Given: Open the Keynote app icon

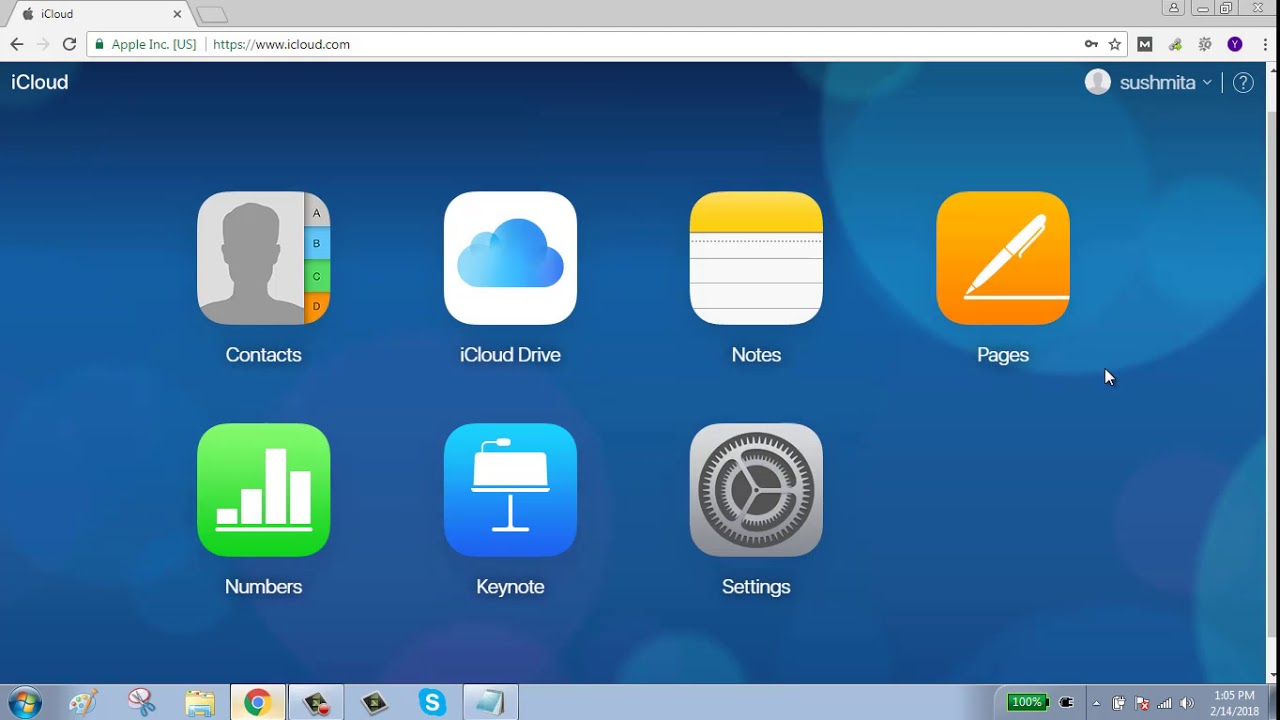Looking at the screenshot, I should click(x=510, y=490).
